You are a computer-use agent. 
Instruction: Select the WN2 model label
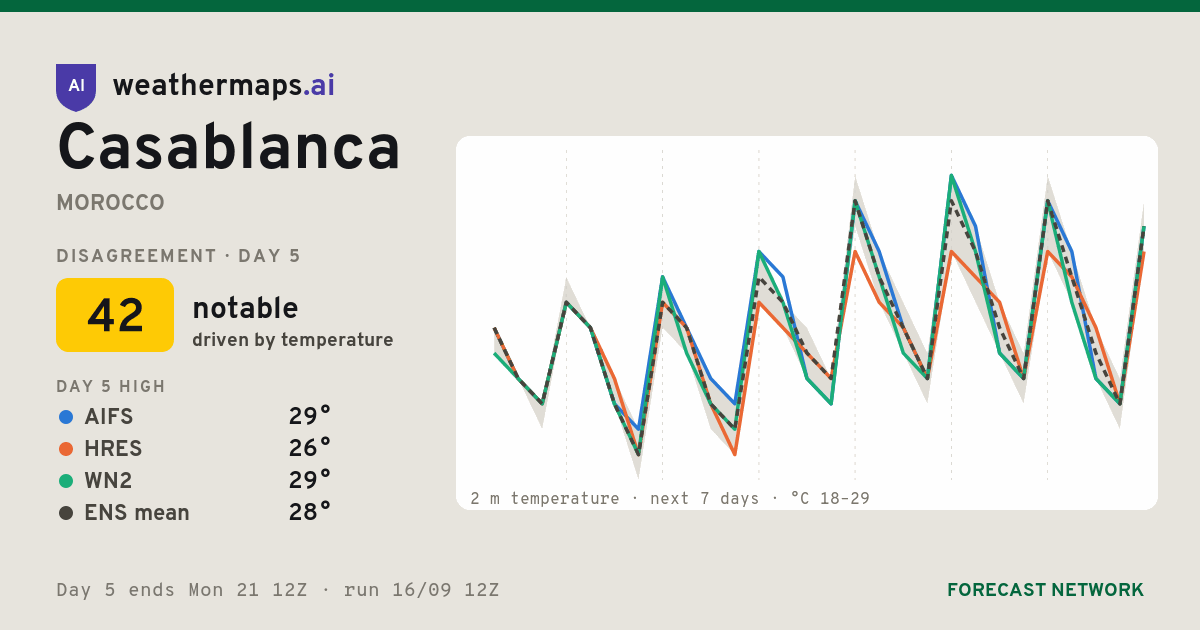(x=108, y=481)
